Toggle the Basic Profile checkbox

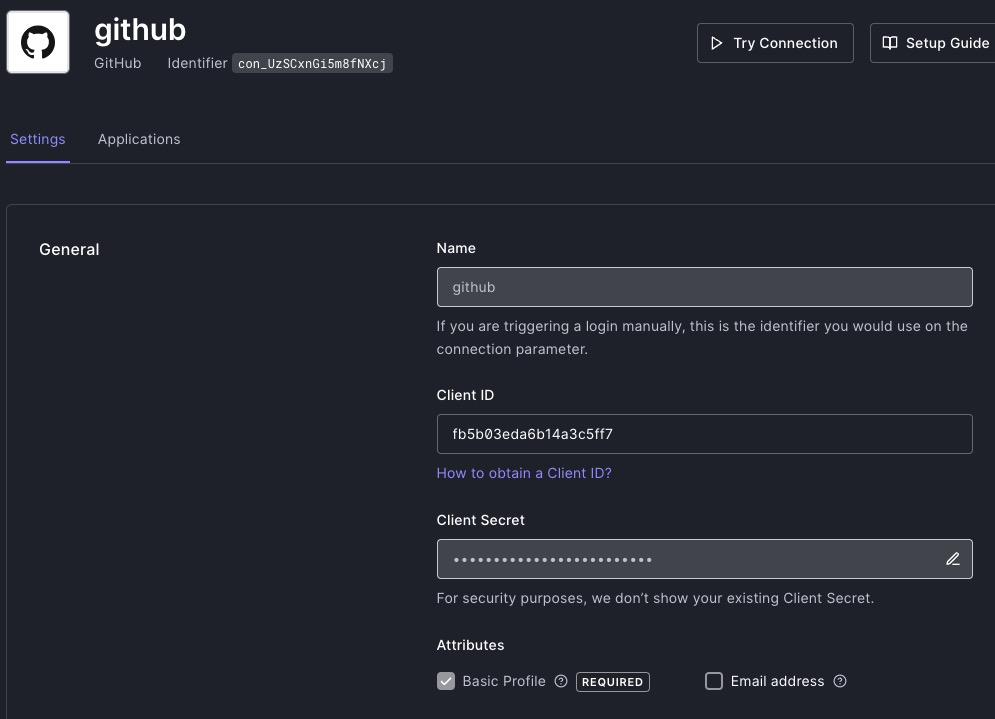[446, 681]
